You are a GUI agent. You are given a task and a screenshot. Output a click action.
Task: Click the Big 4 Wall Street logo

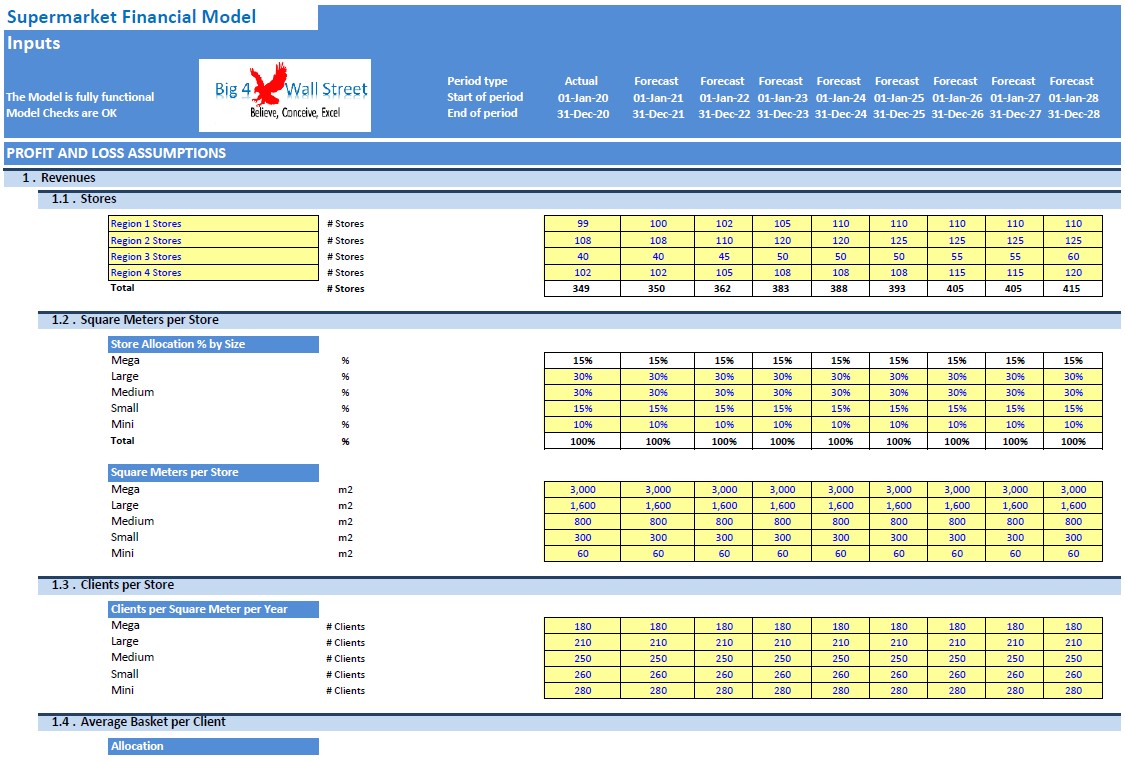[285, 95]
